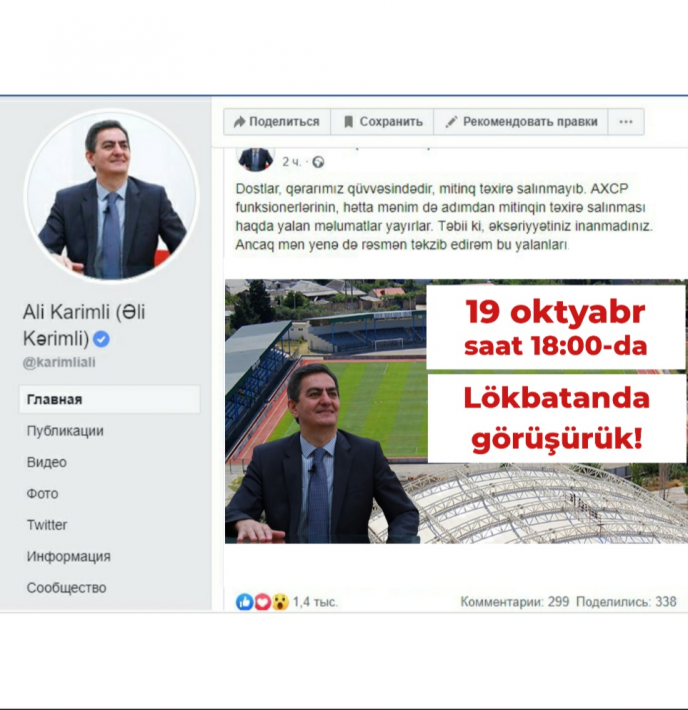Viewport: 688px width, 710px height.
Task: Open the large circular profile picture
Action: 111,196
